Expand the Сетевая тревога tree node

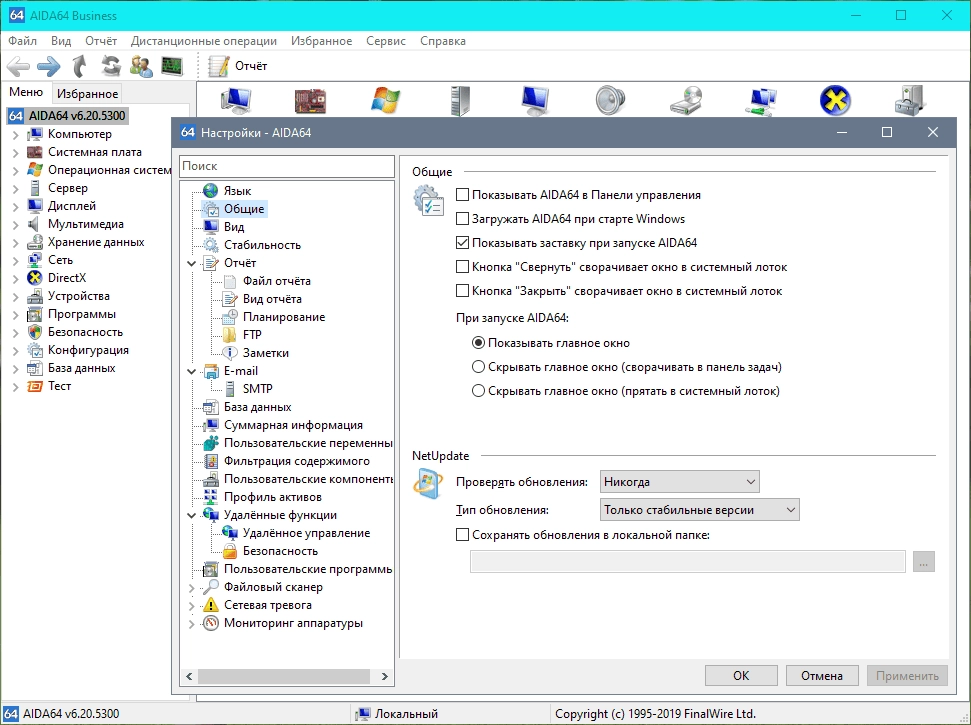(191, 606)
